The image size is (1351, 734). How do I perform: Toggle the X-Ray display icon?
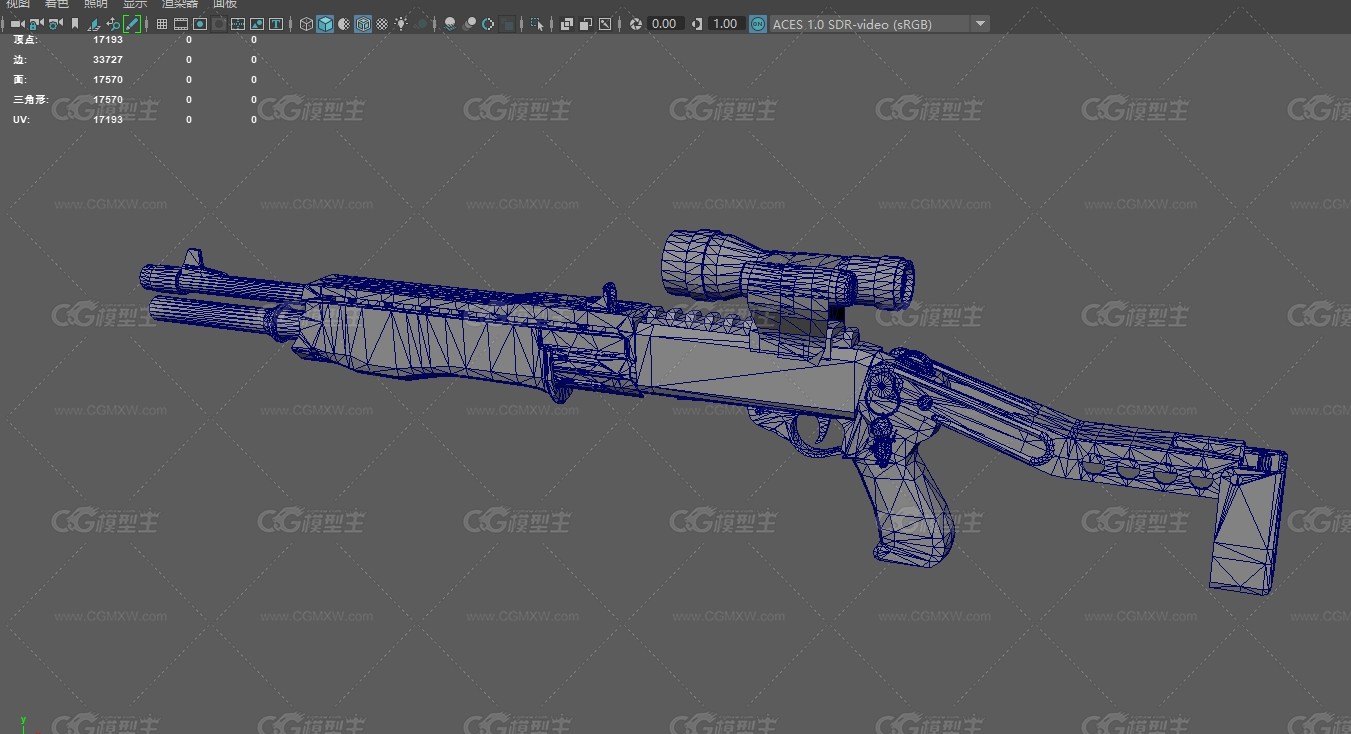(x=567, y=24)
